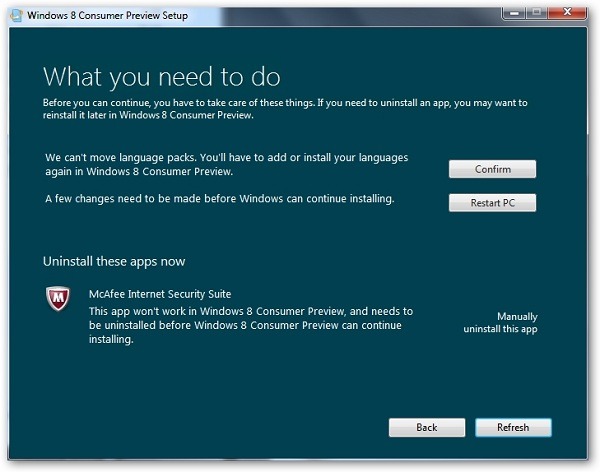Click the 'We can't move language packs' message
The height and width of the screenshot is (472, 600).
click(x=227, y=164)
